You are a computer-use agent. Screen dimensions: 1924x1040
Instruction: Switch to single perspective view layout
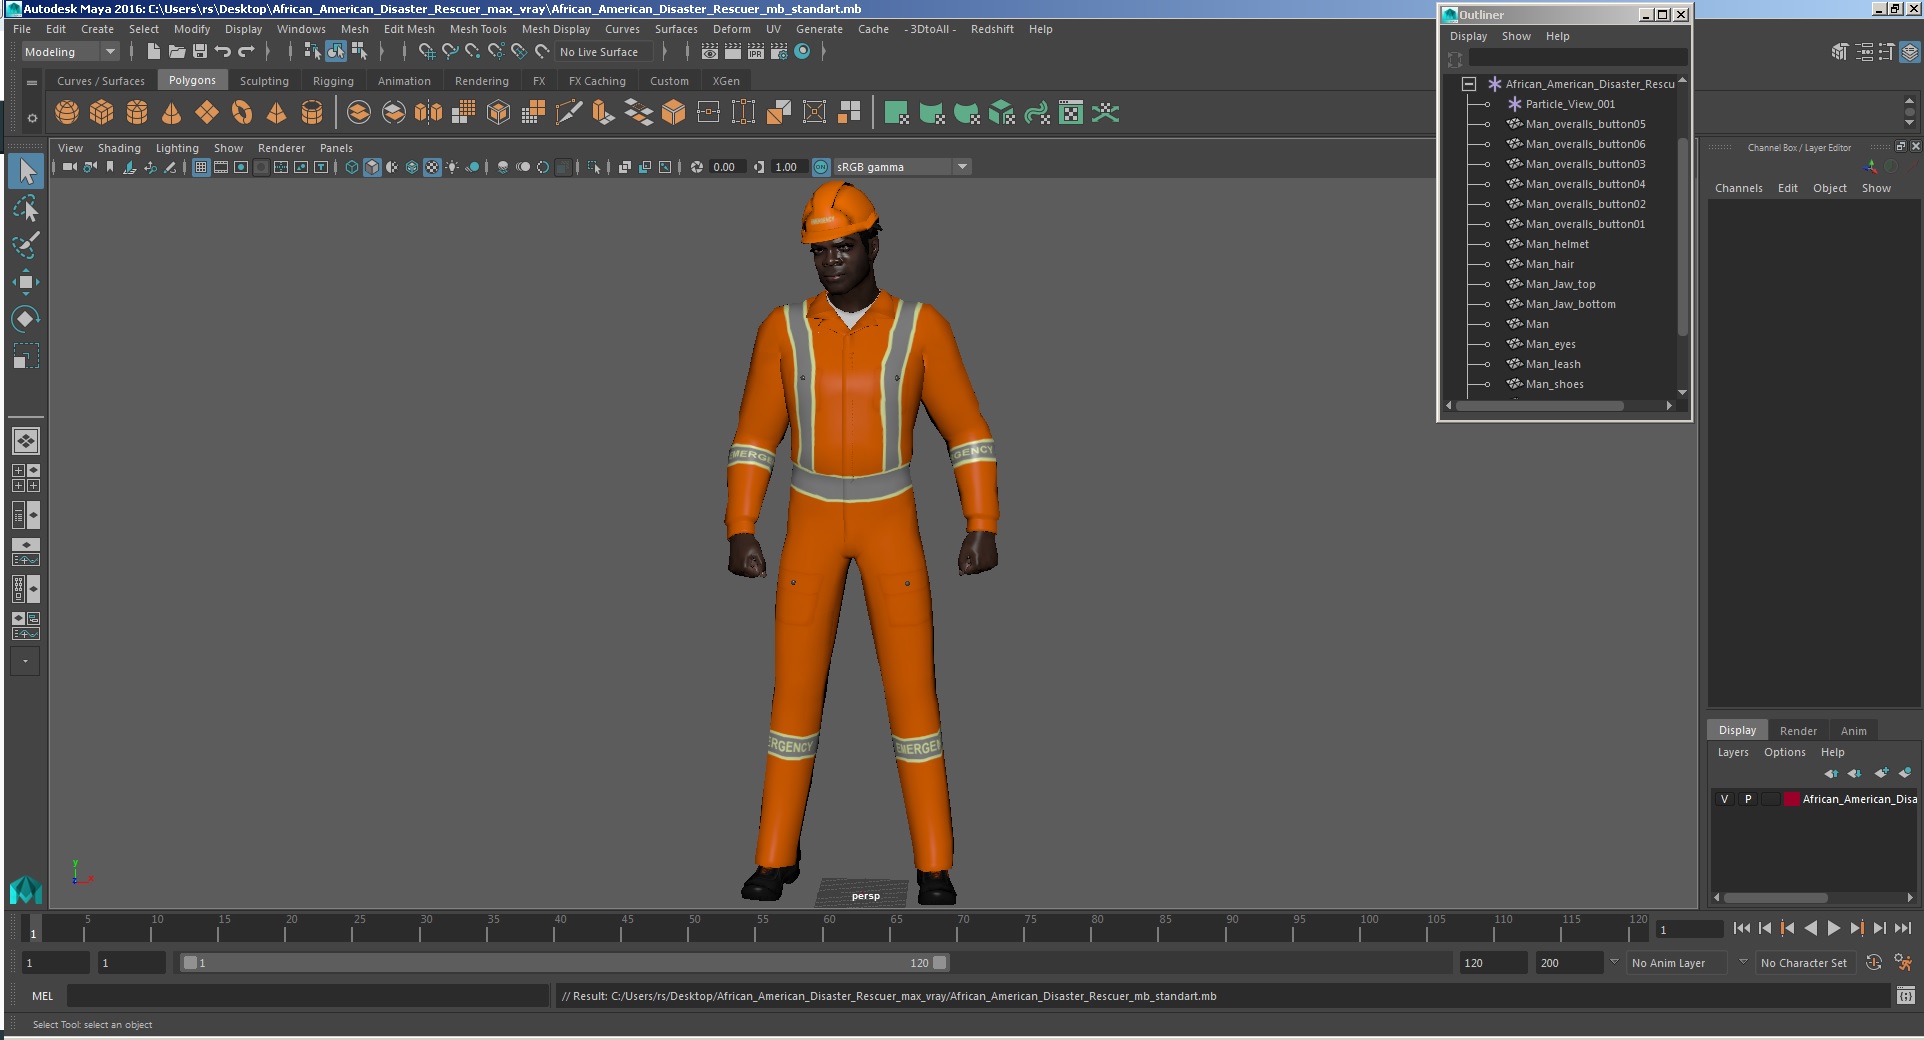coord(26,441)
